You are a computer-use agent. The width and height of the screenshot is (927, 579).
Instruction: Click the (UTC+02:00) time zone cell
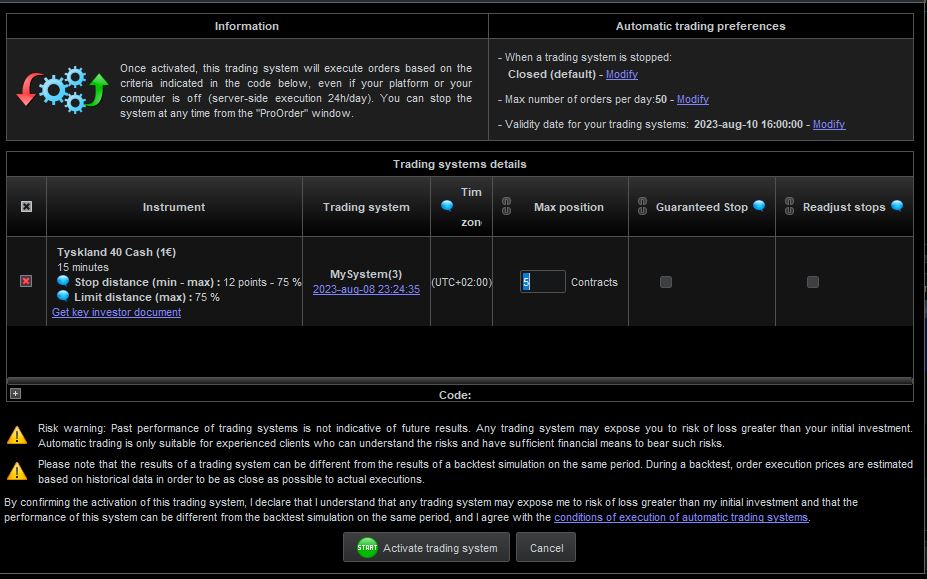461,282
